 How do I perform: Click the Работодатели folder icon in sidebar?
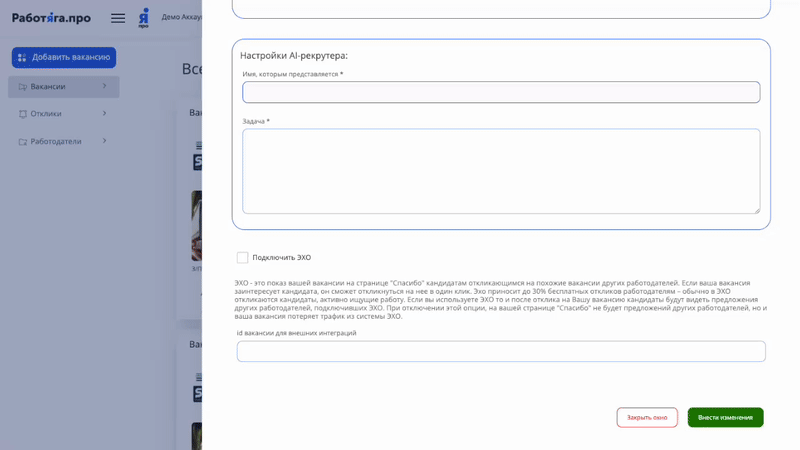22,142
